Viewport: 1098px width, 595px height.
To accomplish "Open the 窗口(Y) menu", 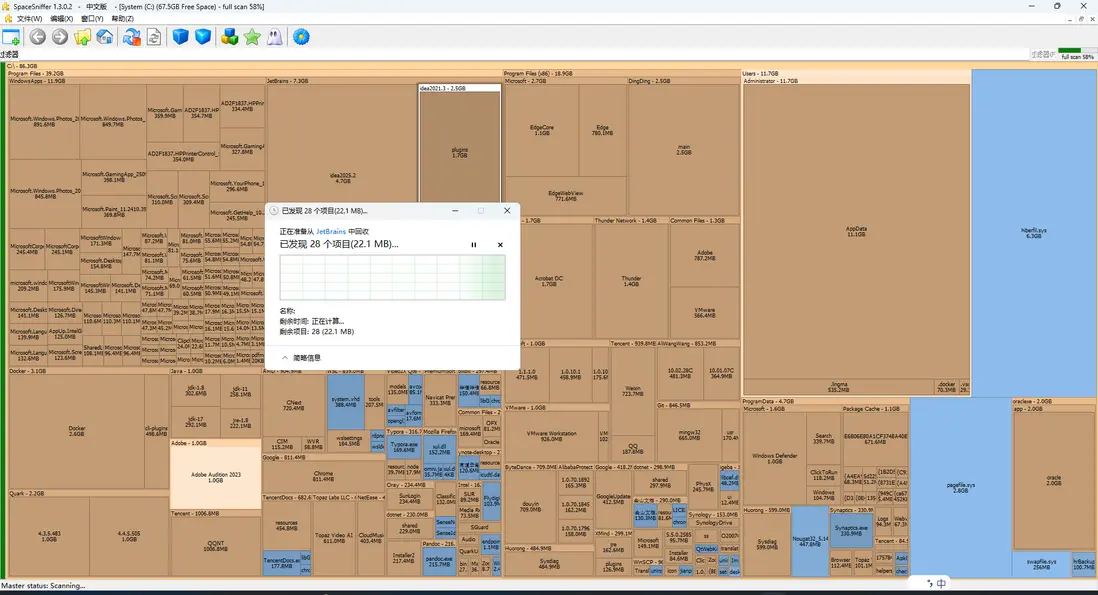I will click(x=92, y=19).
